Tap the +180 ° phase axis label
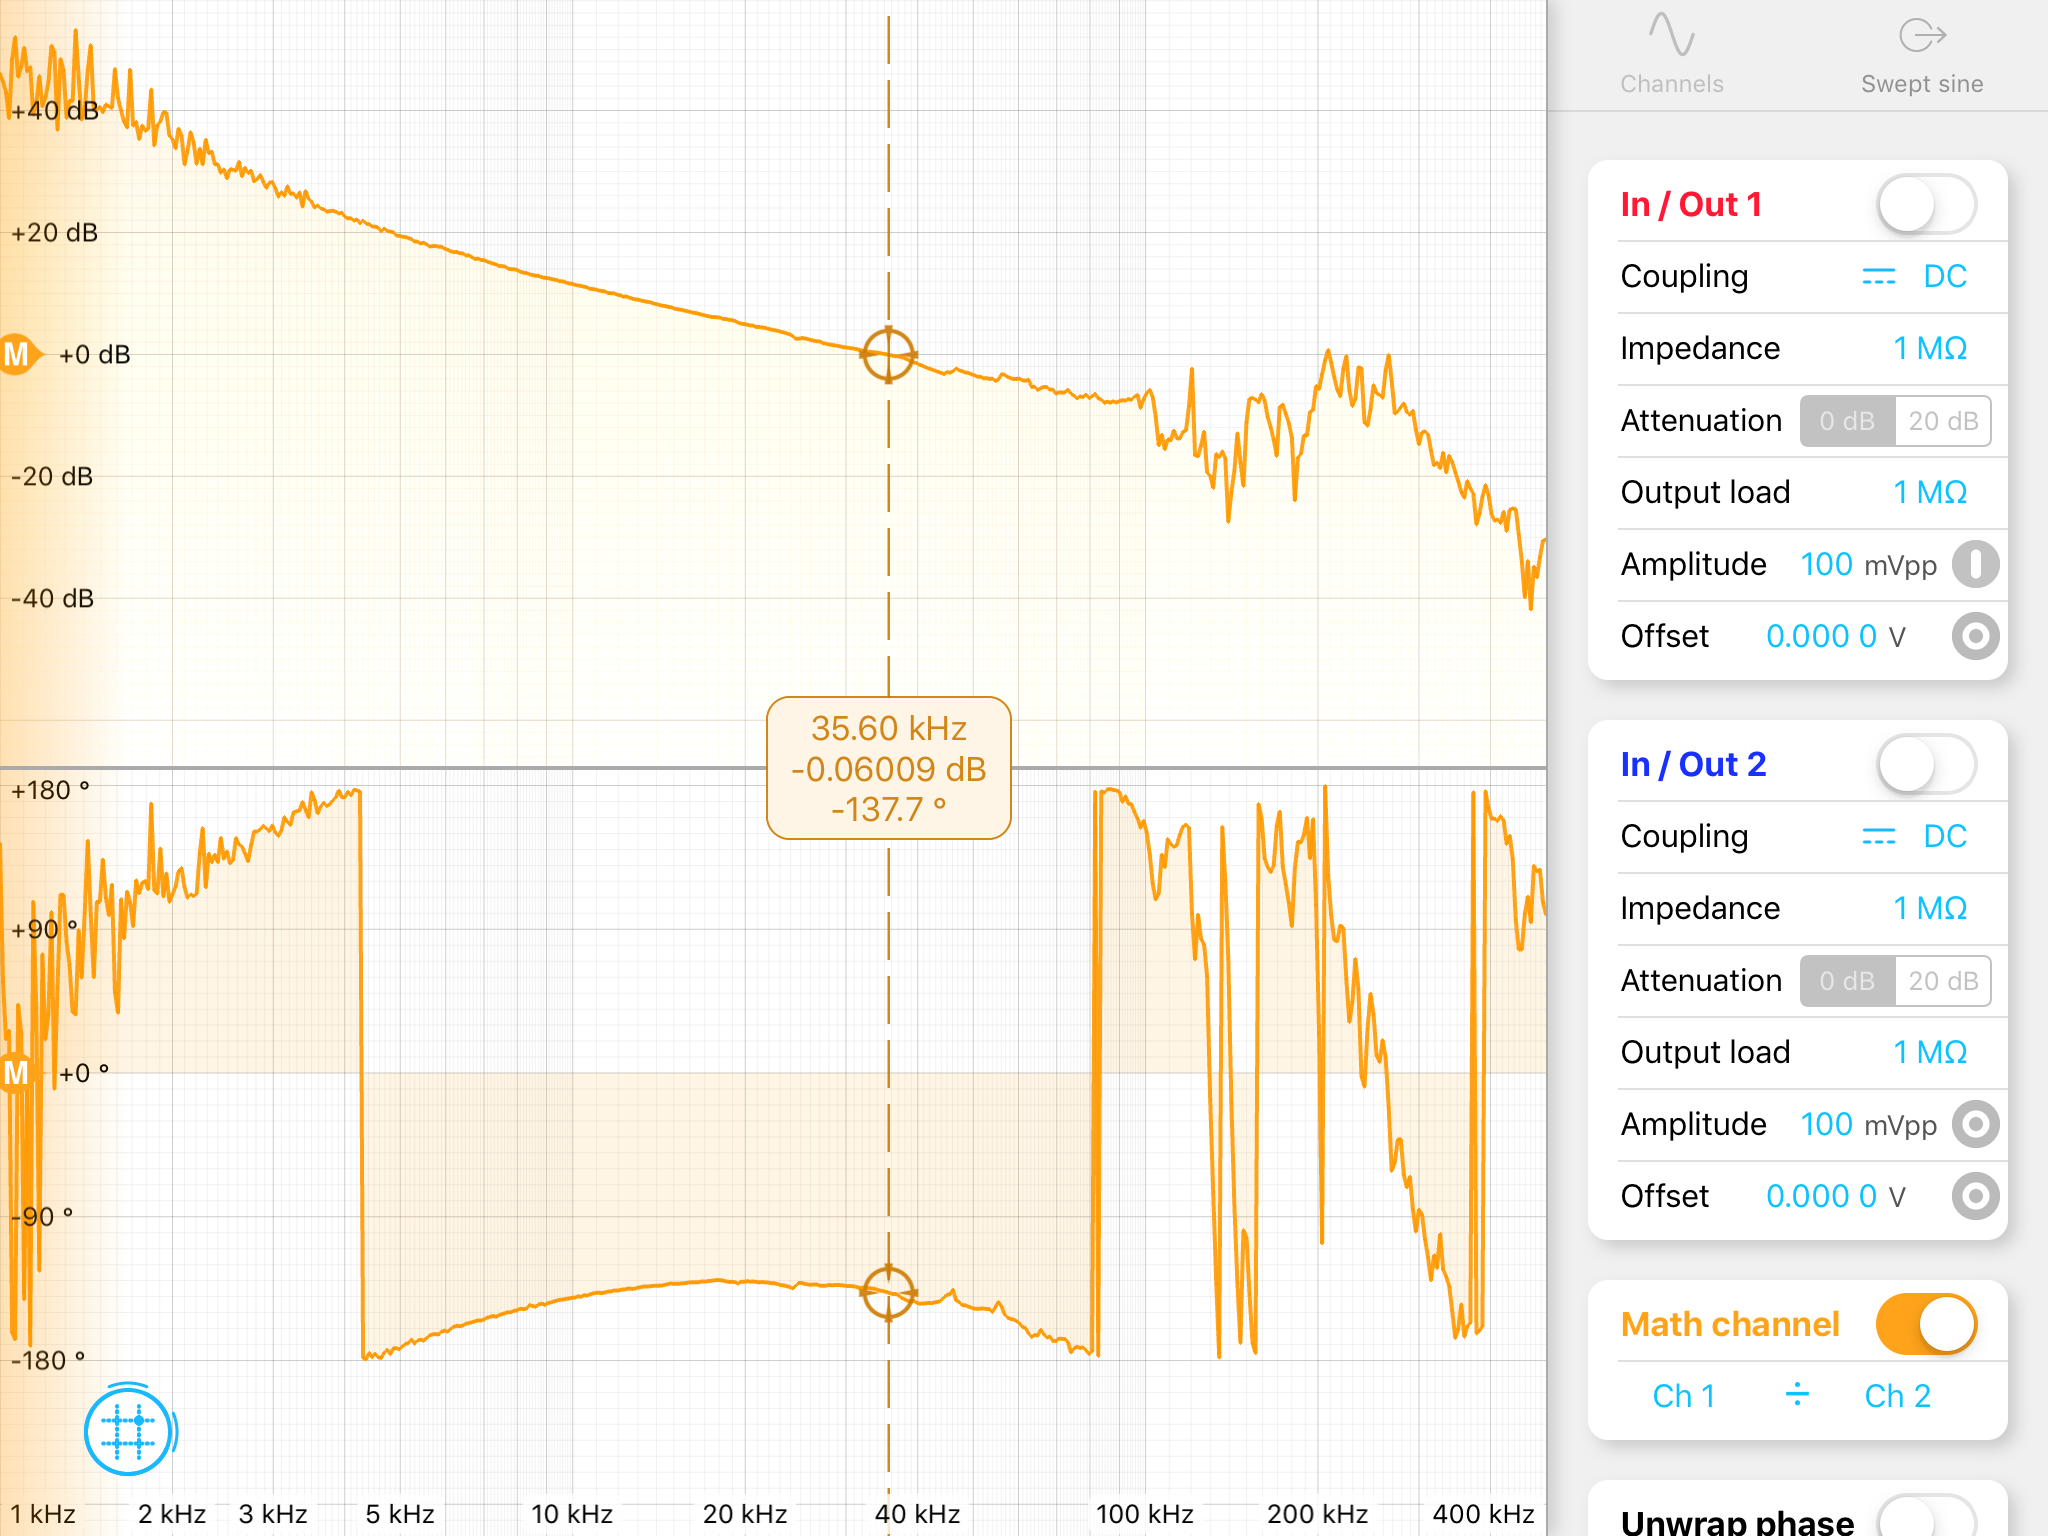This screenshot has width=2048, height=1536. coord(50,790)
